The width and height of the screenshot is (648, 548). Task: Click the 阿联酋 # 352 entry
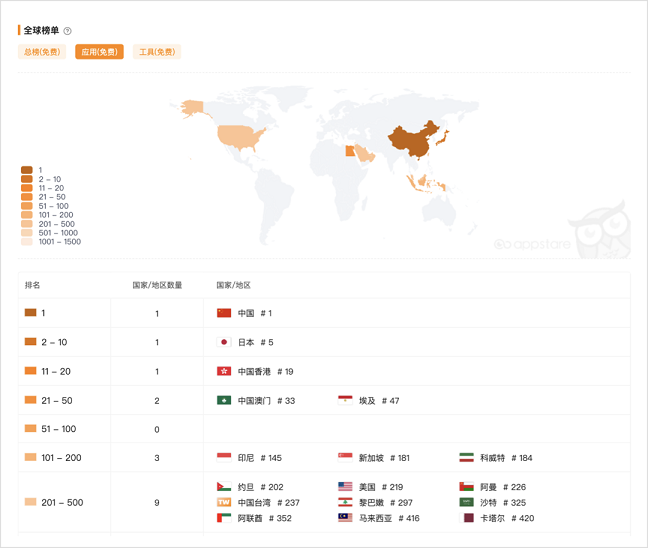(265, 518)
